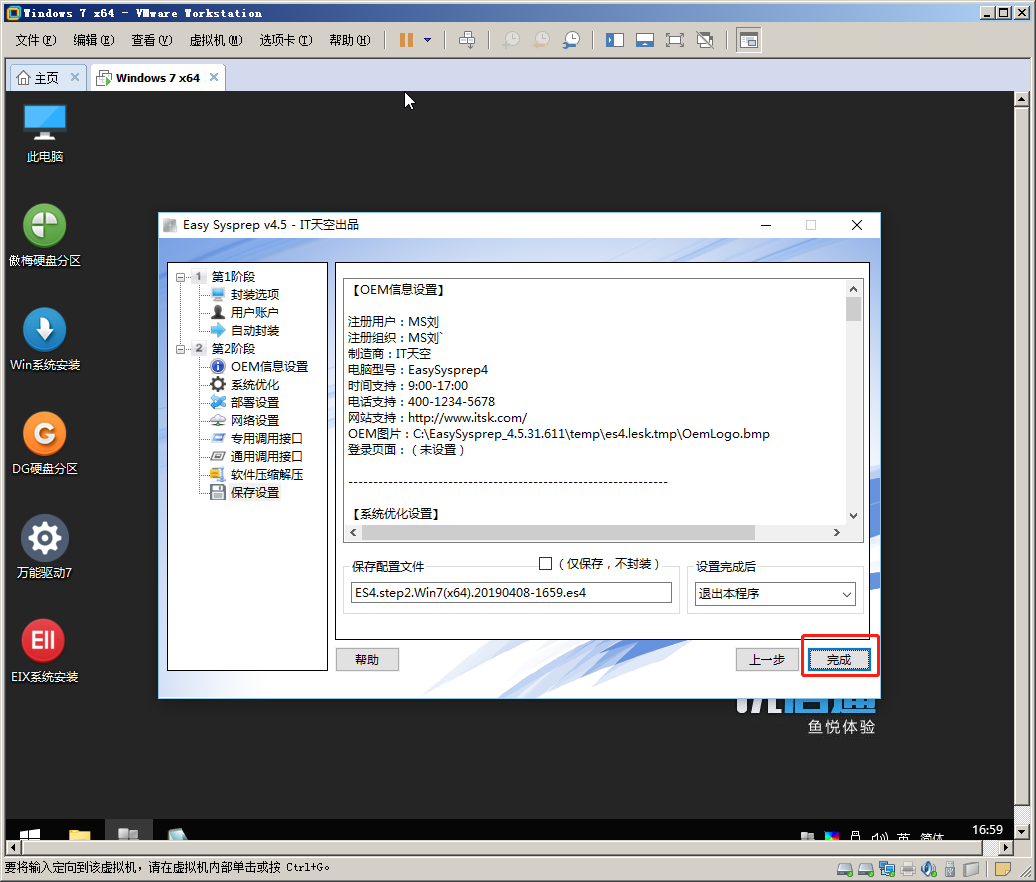Select 系统优化 in the tree
1036x882 pixels.
pyautogui.click(x=255, y=385)
